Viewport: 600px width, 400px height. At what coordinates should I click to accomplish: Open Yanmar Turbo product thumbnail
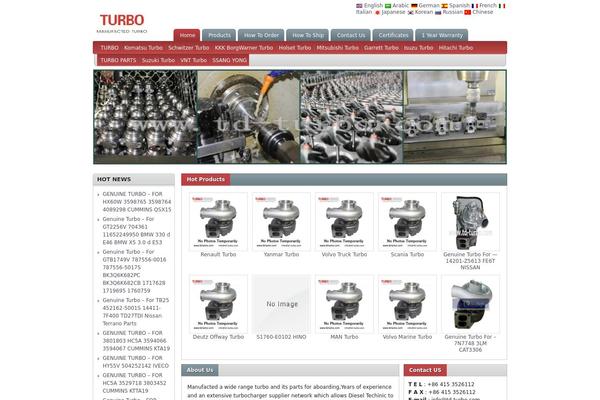(281, 222)
